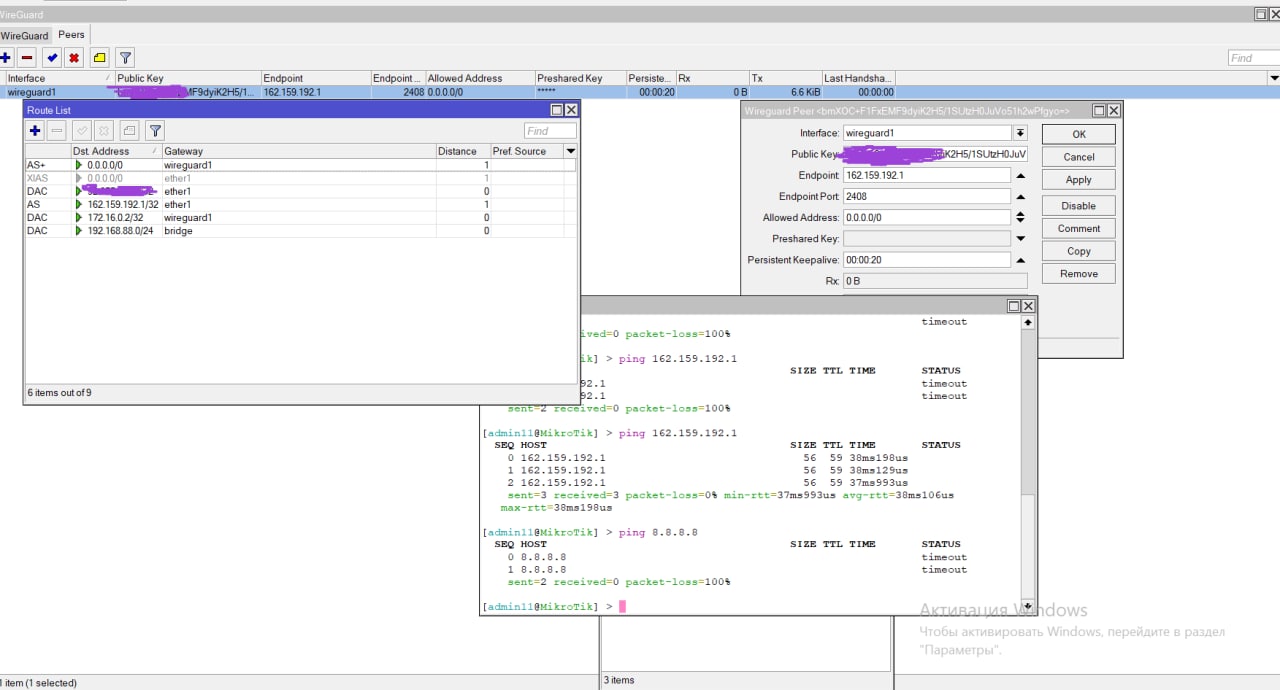Sort Route List by Pref. Source column
Screen dimensions: 1280x690
coord(526,151)
